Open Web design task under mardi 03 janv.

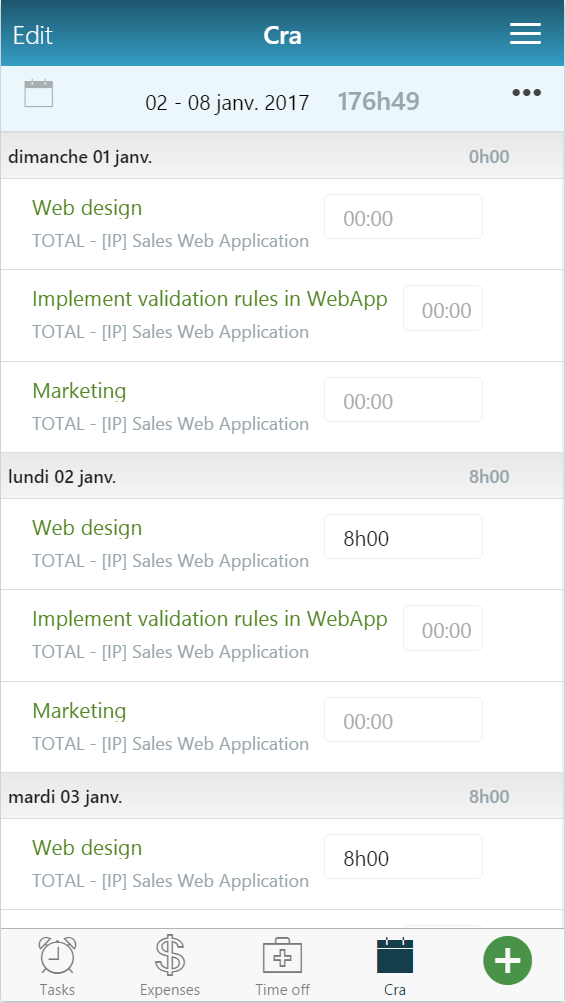coord(87,848)
